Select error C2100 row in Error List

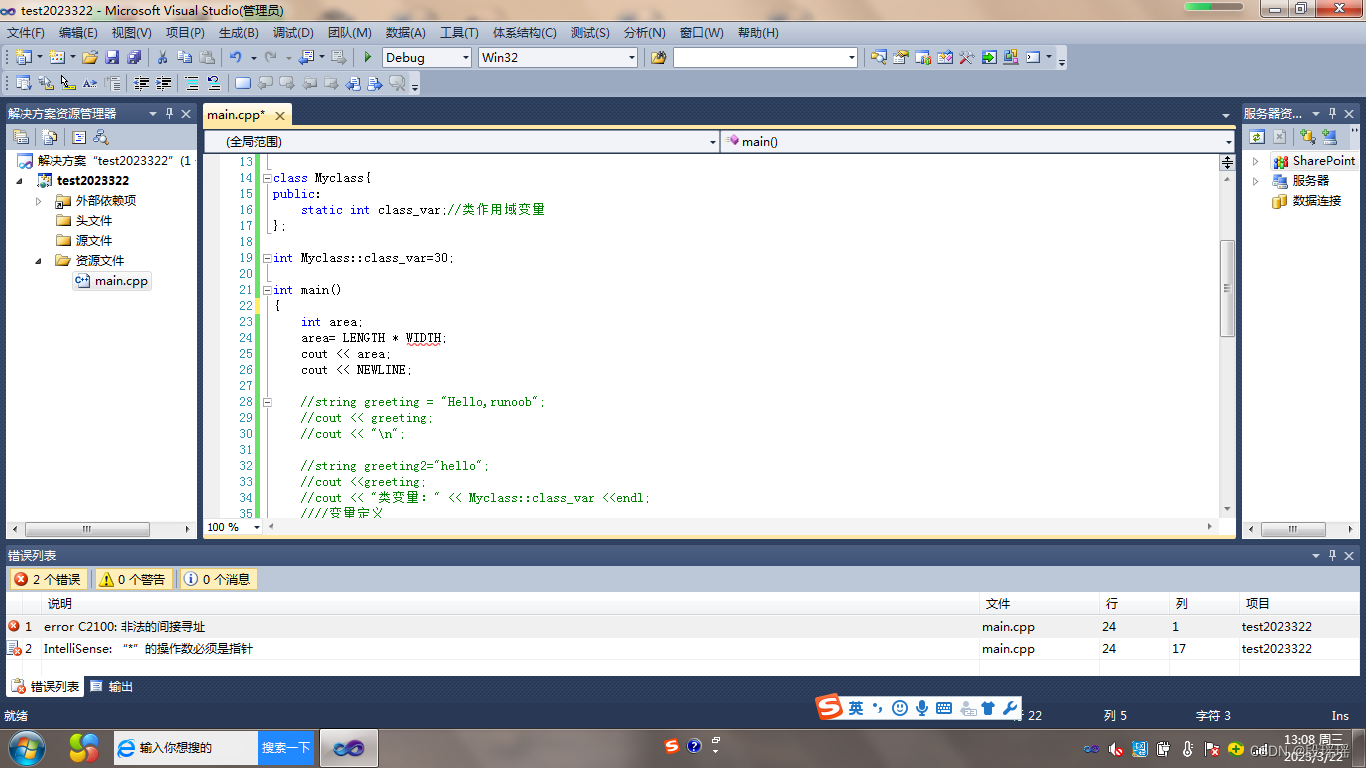pyautogui.click(x=682, y=626)
